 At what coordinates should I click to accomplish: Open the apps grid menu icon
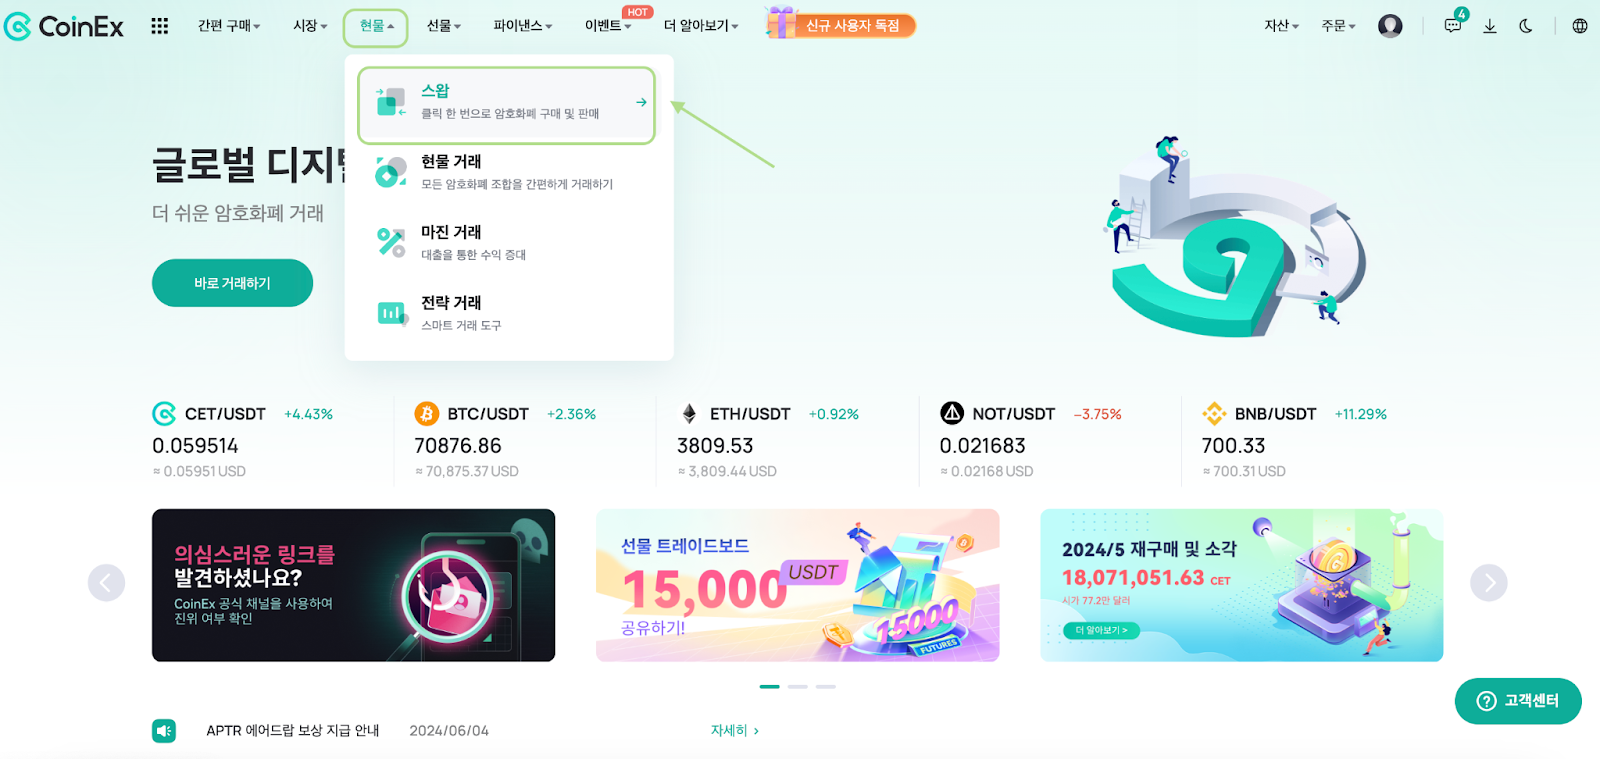[159, 26]
